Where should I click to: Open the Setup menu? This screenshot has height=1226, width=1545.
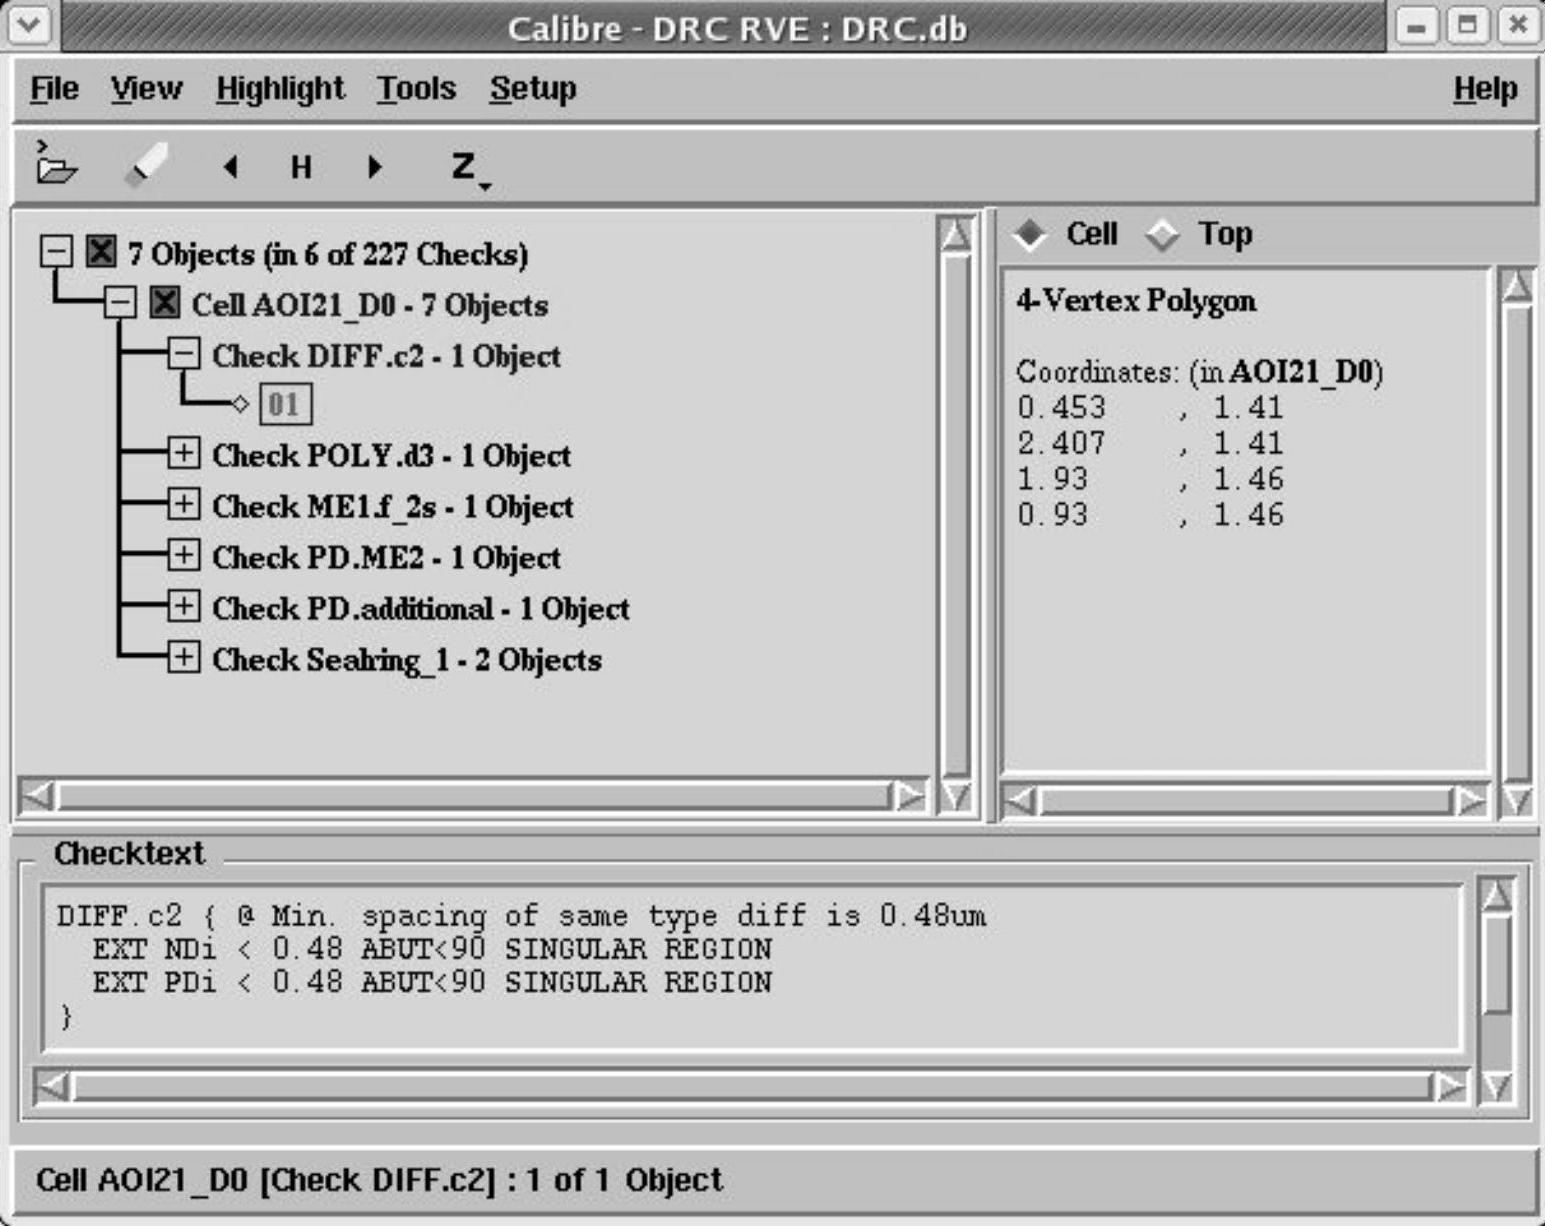point(533,89)
